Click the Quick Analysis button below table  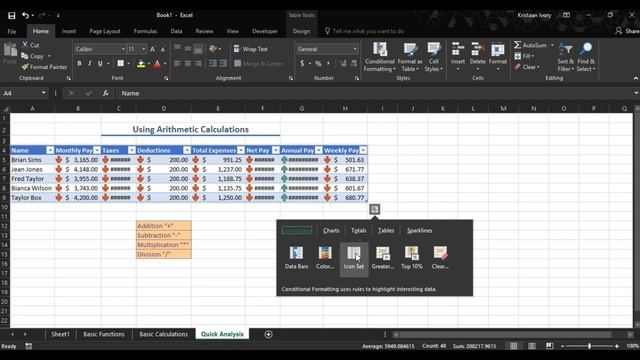coord(374,209)
